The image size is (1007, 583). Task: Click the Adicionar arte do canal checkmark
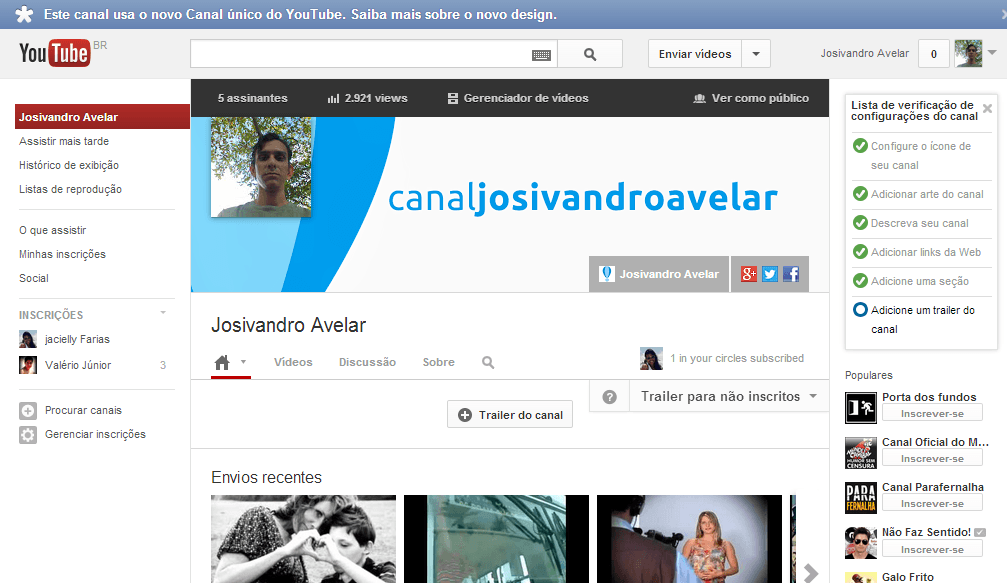point(860,193)
